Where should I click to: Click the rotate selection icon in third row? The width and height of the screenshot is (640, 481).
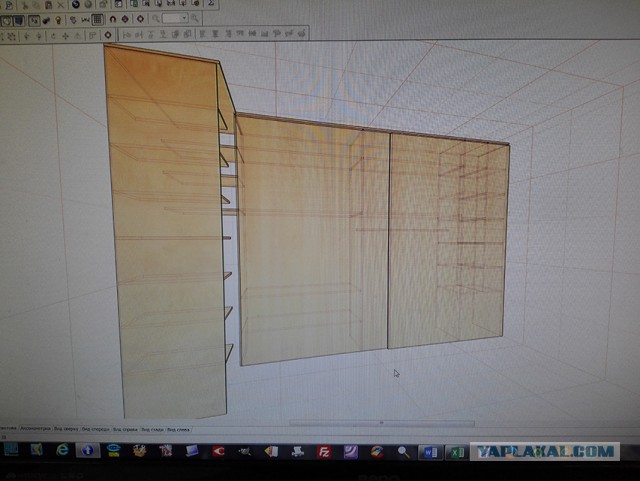[53, 36]
